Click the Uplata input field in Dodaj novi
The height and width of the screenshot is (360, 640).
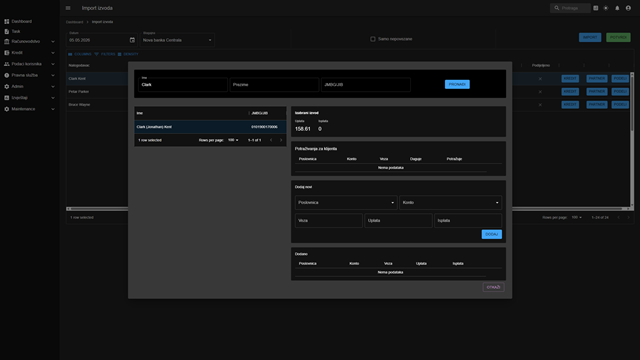398,220
